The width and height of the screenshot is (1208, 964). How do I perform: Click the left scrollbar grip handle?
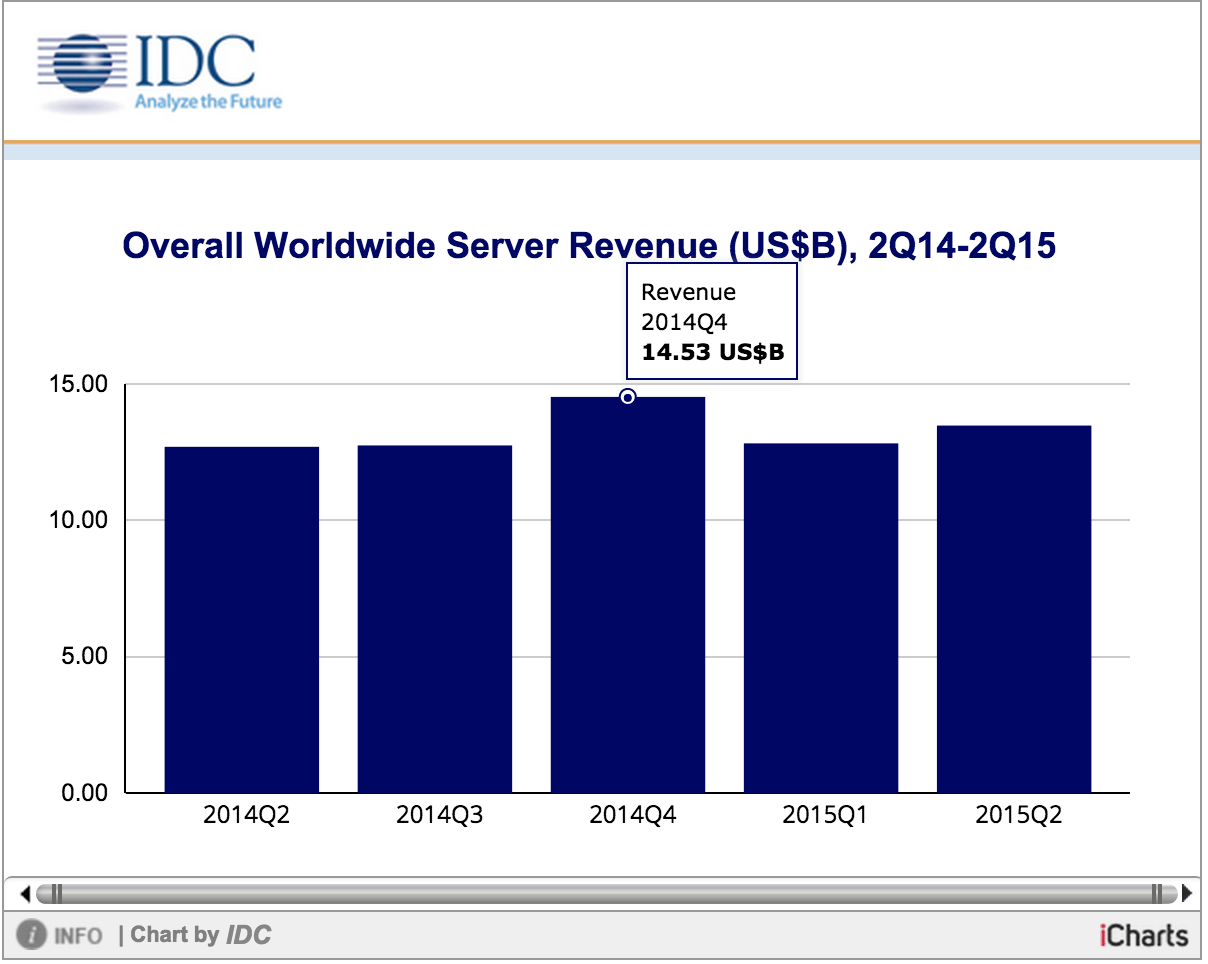(x=55, y=892)
